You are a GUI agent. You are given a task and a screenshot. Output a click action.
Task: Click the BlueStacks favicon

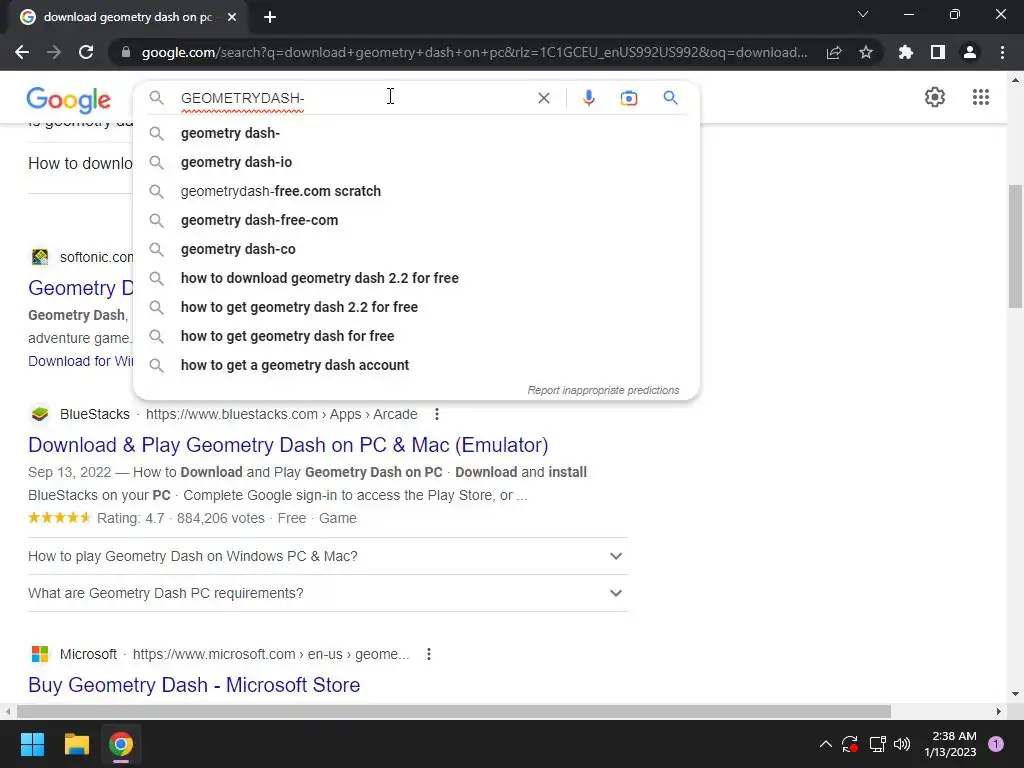click(x=40, y=414)
